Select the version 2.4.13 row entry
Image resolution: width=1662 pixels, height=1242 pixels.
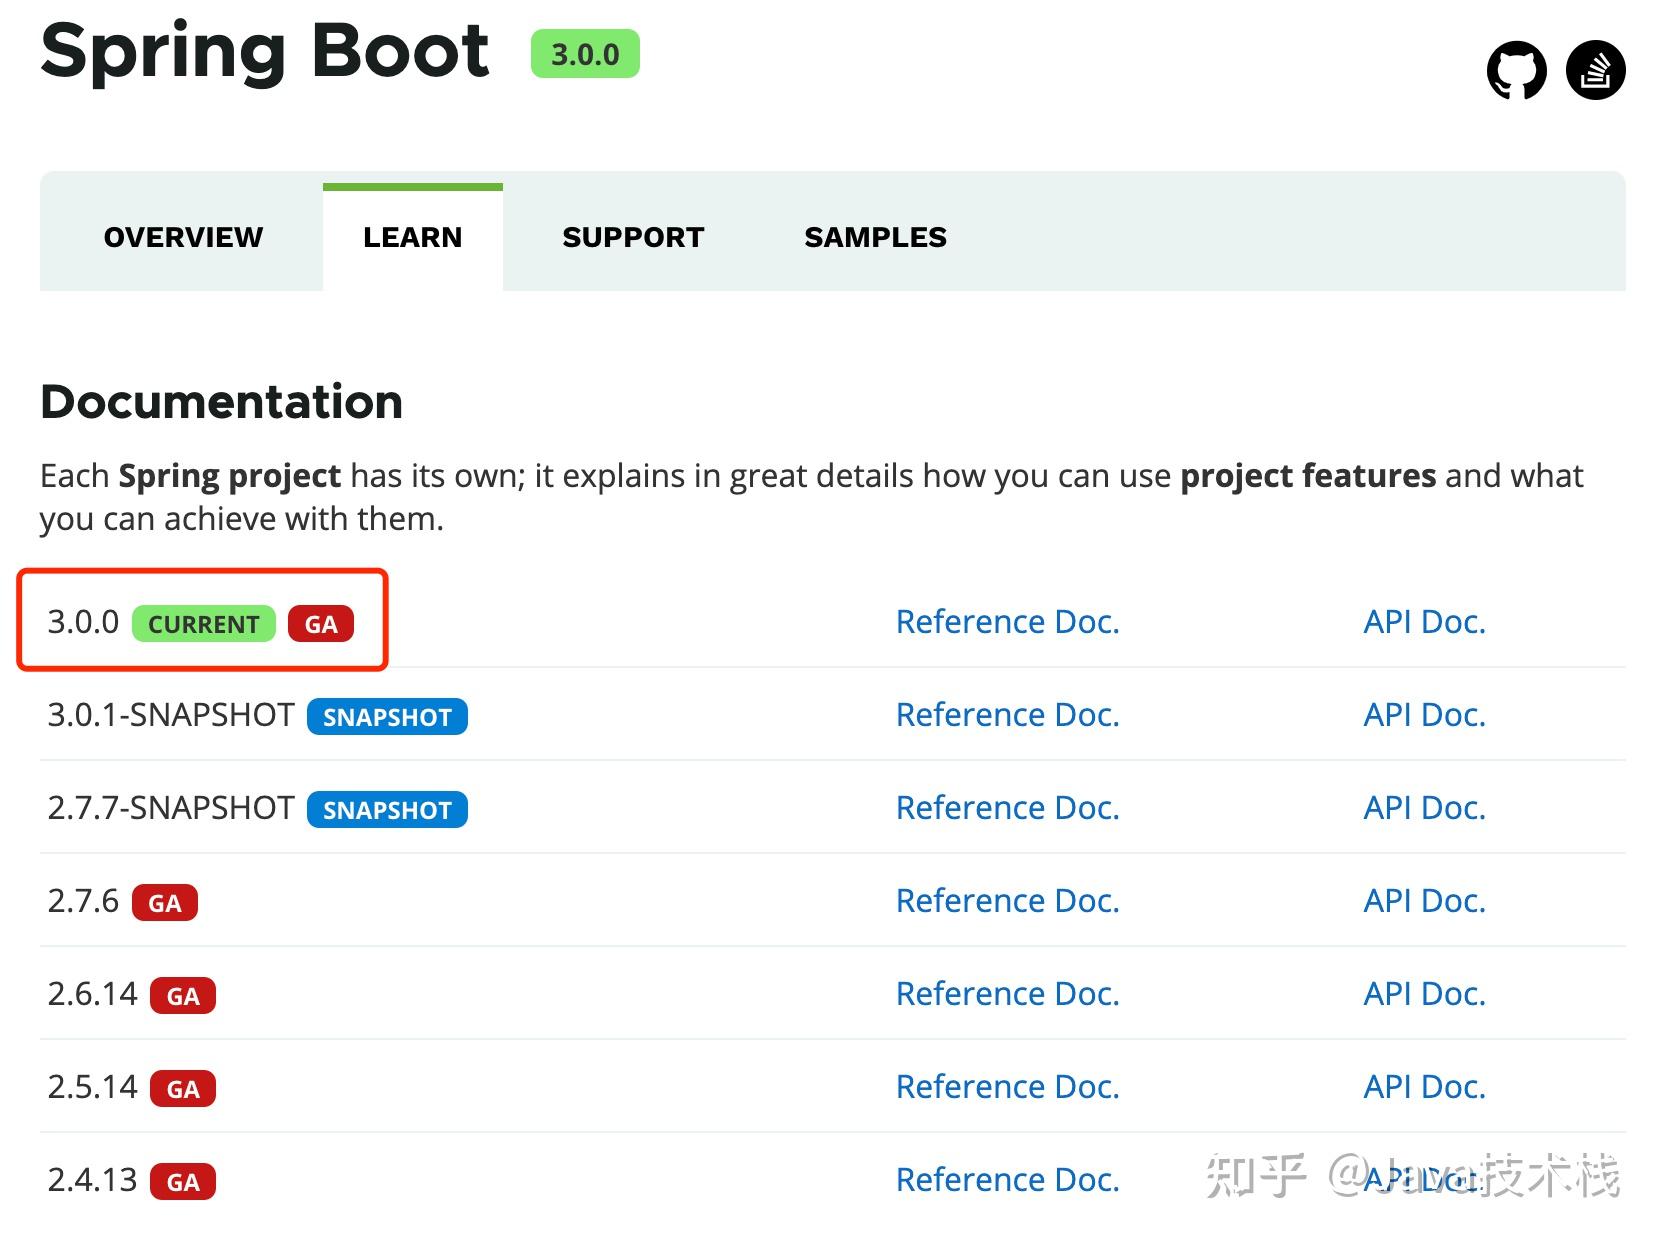click(x=91, y=1180)
